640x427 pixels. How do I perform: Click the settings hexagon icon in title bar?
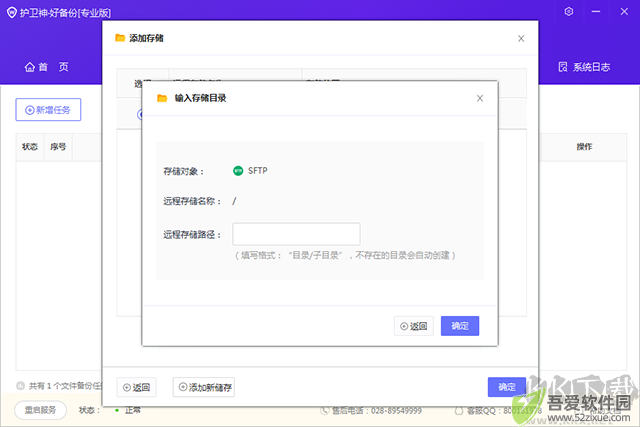coord(569,11)
